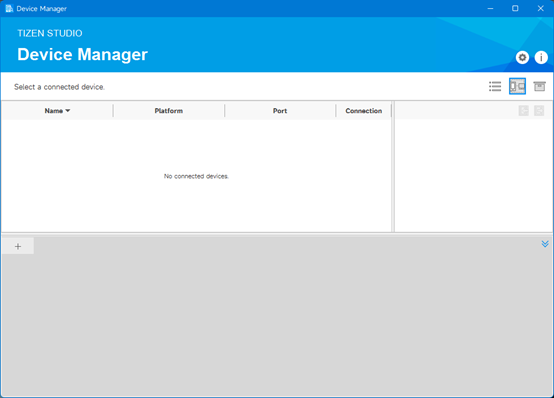Minimize the Device Manager window
554x398 pixels.
click(x=490, y=8)
